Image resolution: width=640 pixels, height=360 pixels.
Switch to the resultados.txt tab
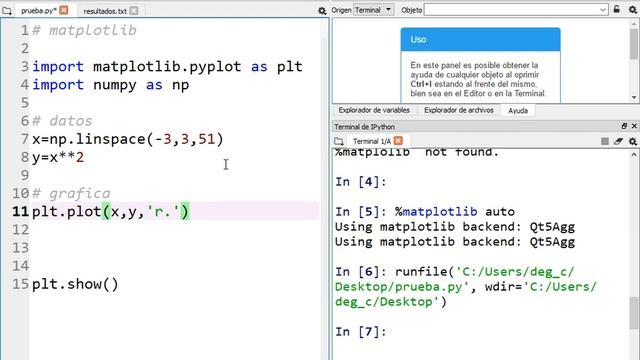click(105, 11)
